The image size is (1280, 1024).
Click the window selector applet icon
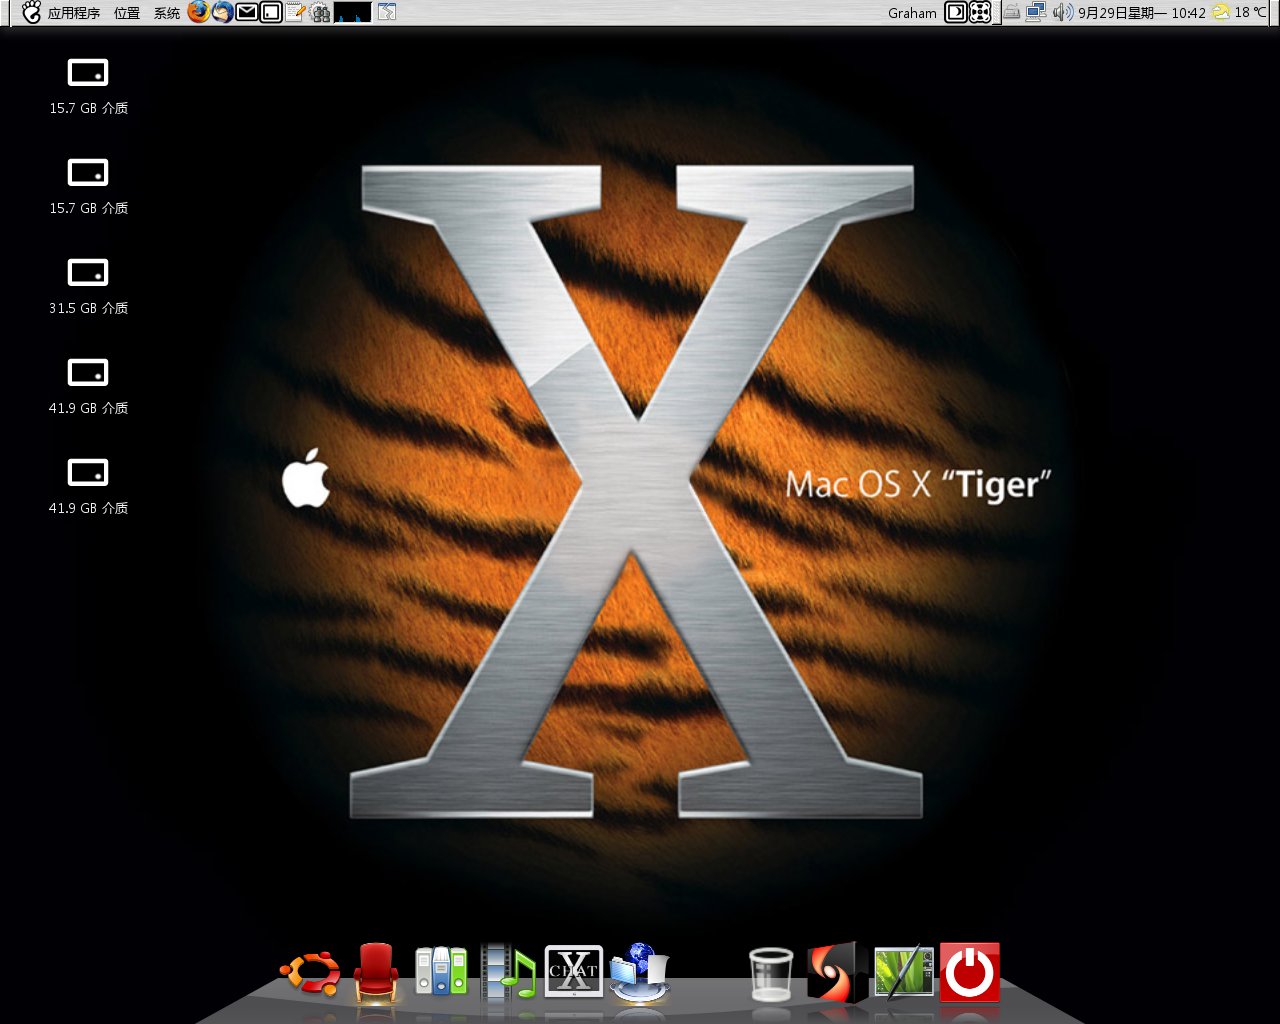tap(387, 12)
